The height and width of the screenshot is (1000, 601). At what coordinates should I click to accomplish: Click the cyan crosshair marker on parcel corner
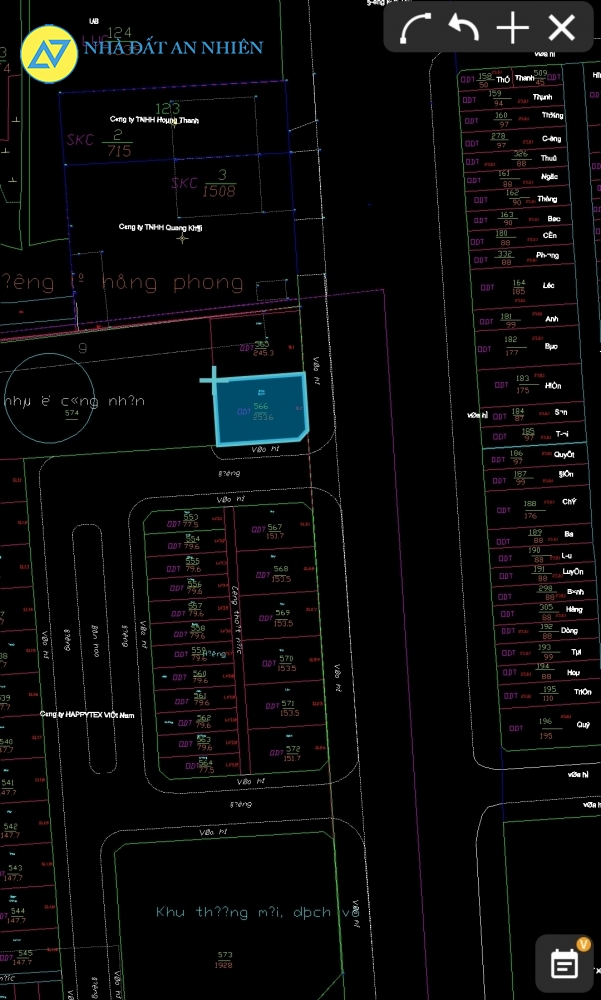(x=213, y=379)
